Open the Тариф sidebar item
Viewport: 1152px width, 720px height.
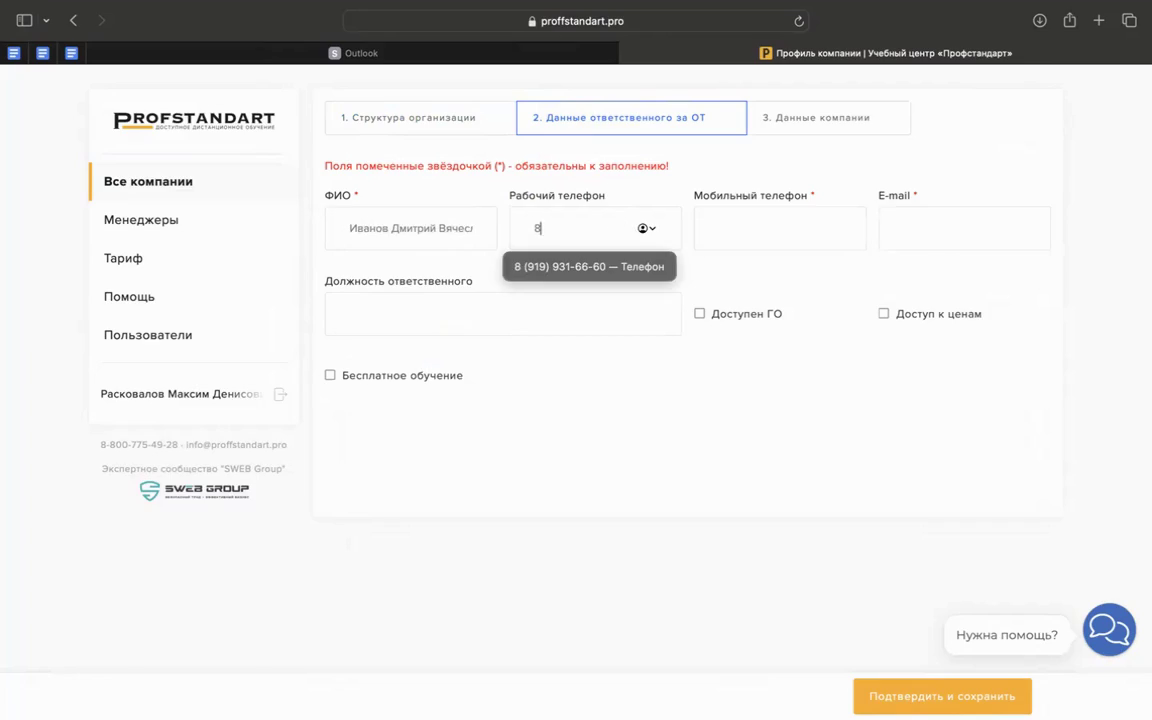(123, 258)
